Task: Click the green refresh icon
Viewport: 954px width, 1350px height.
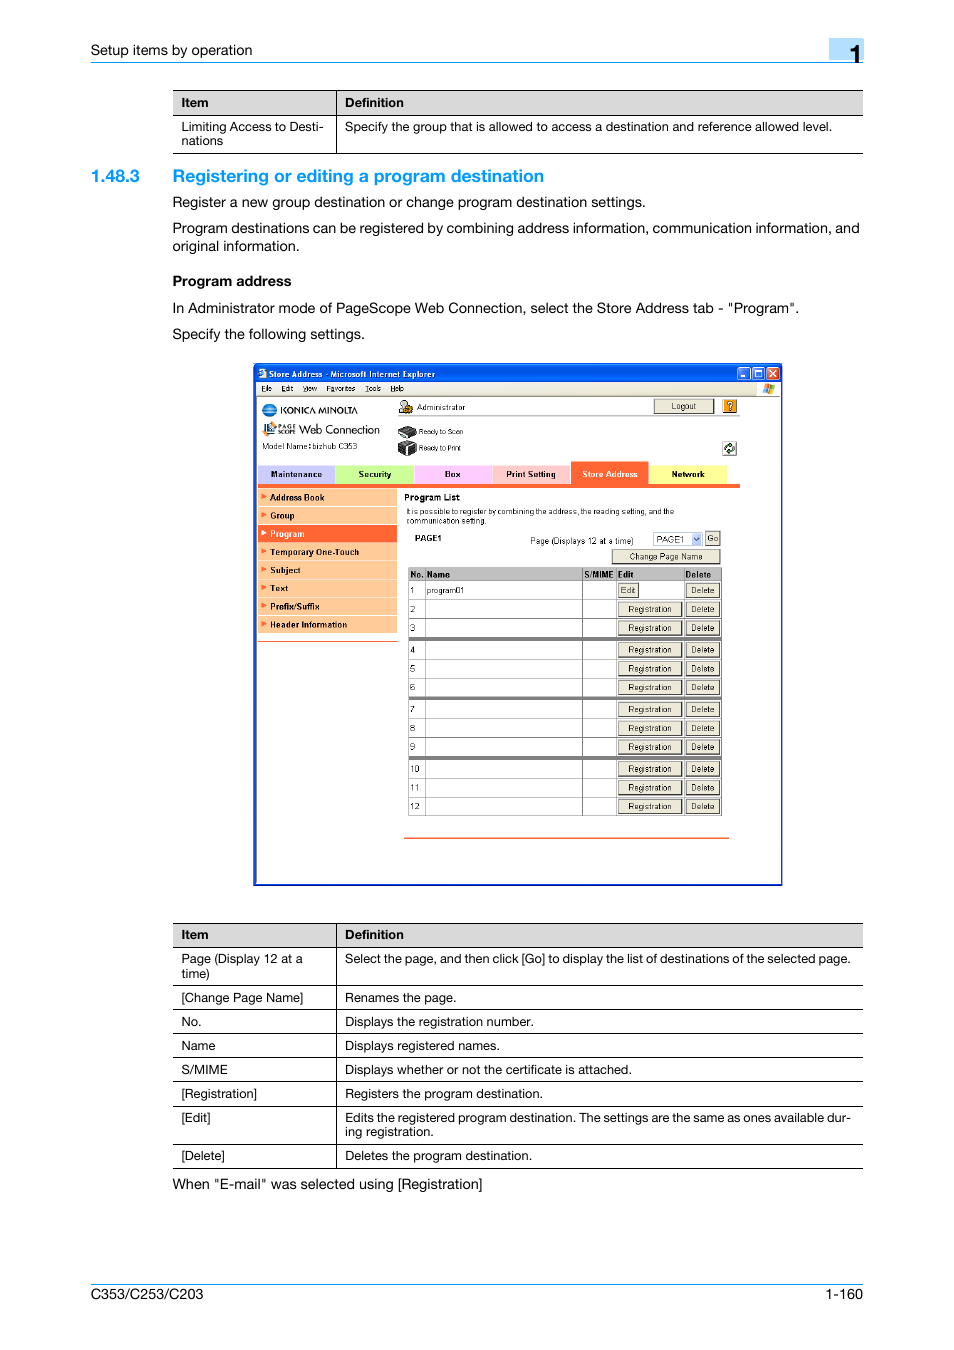Action: 730,449
